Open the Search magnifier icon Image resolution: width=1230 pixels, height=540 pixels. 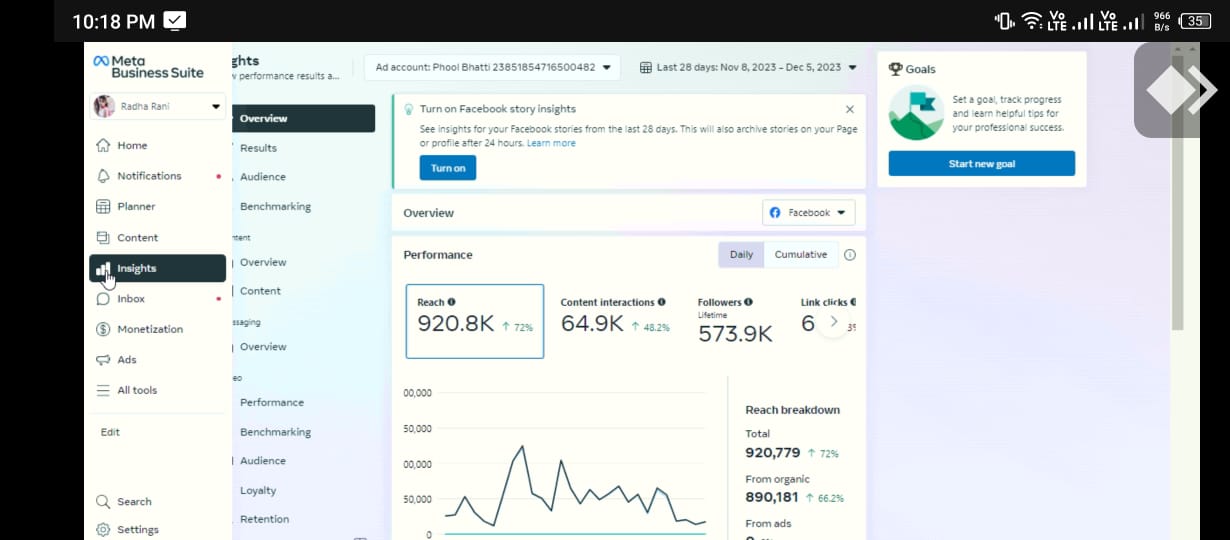[x=103, y=502]
